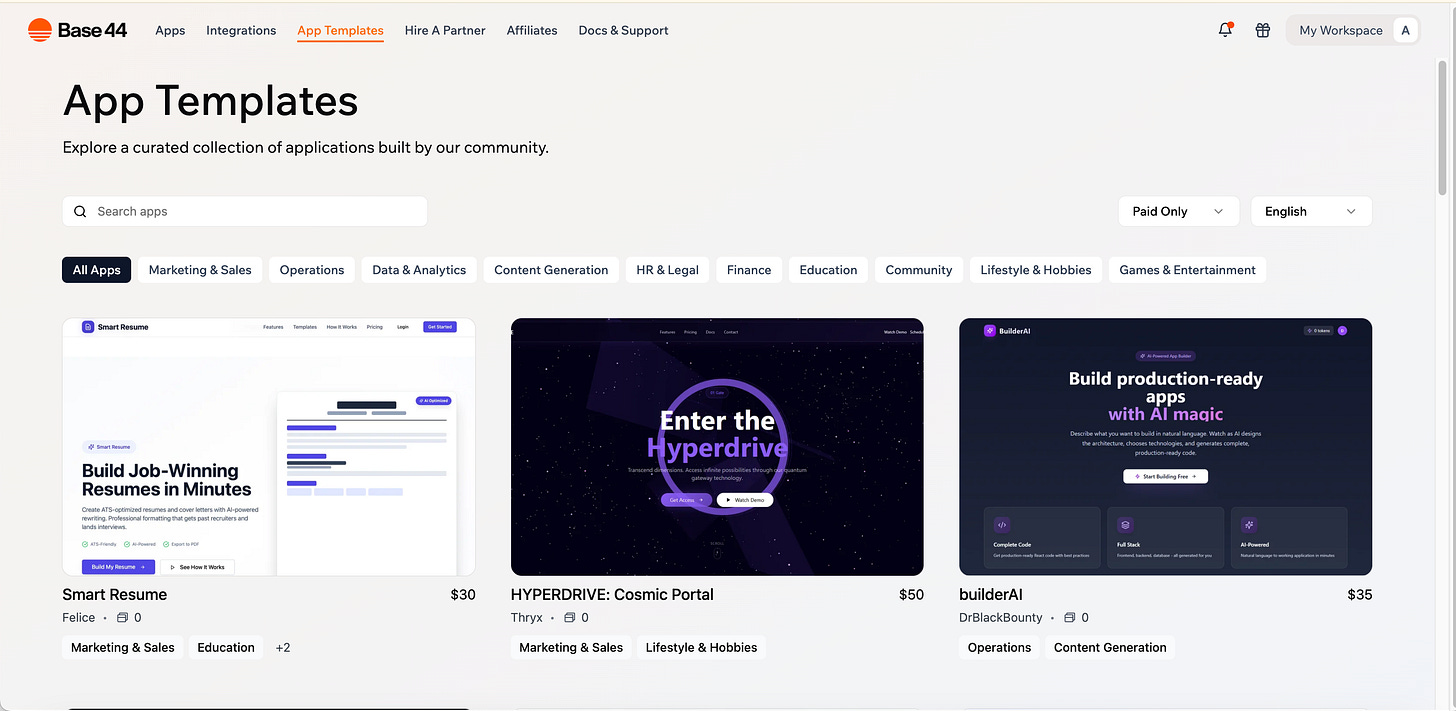Filter by Marketing & Sales category chip
The image size is (1456, 711).
click(200, 270)
